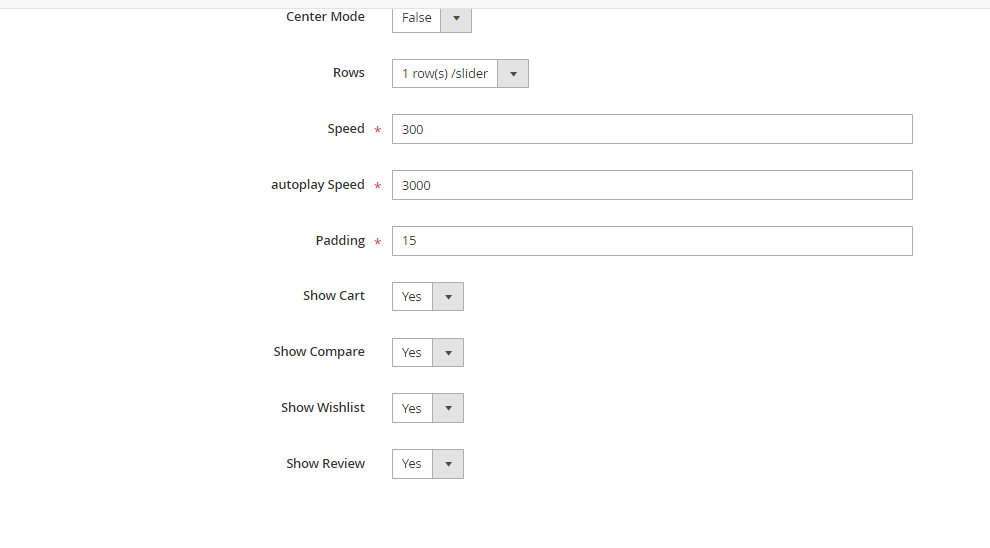Click the required asterisk next to Padding
Screen dimensions: 990x548
click(x=377, y=243)
